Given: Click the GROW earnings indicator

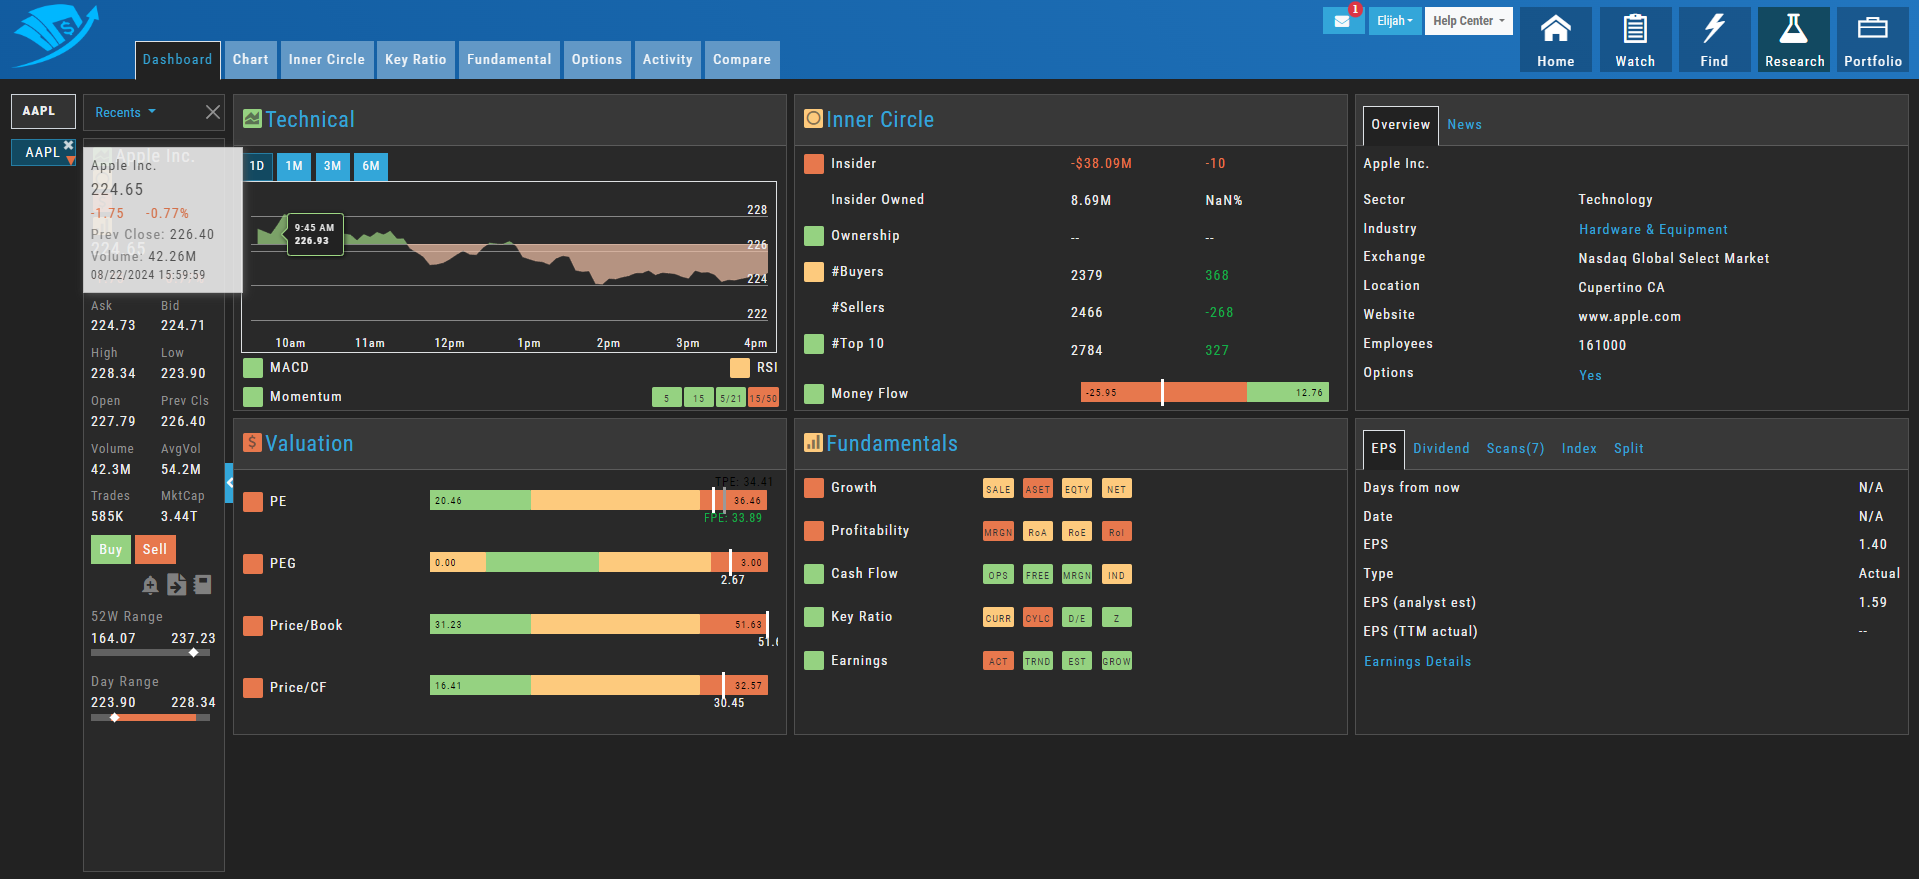Looking at the screenshot, I should coord(1116,661).
